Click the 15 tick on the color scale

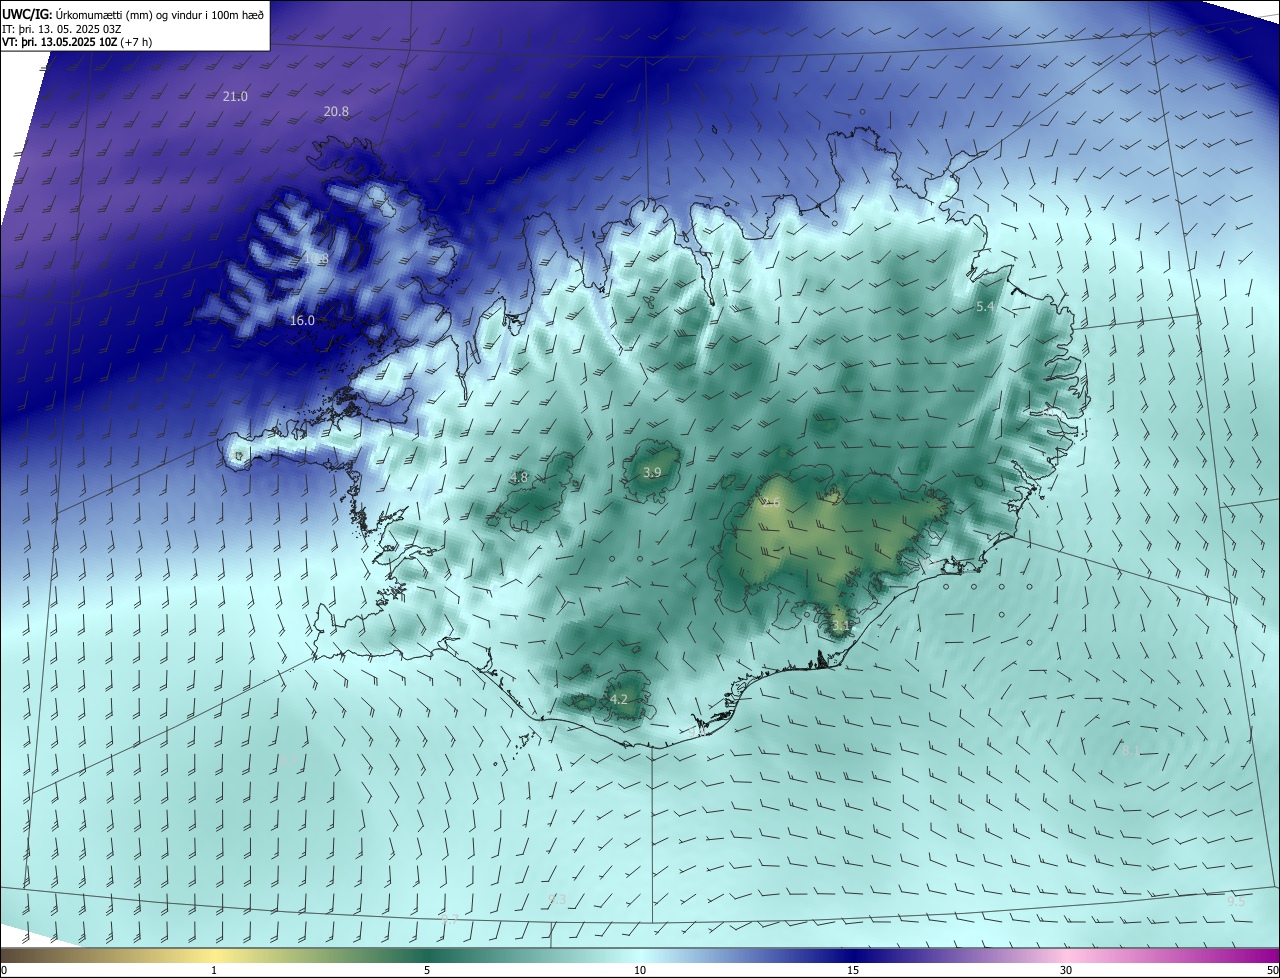click(853, 970)
